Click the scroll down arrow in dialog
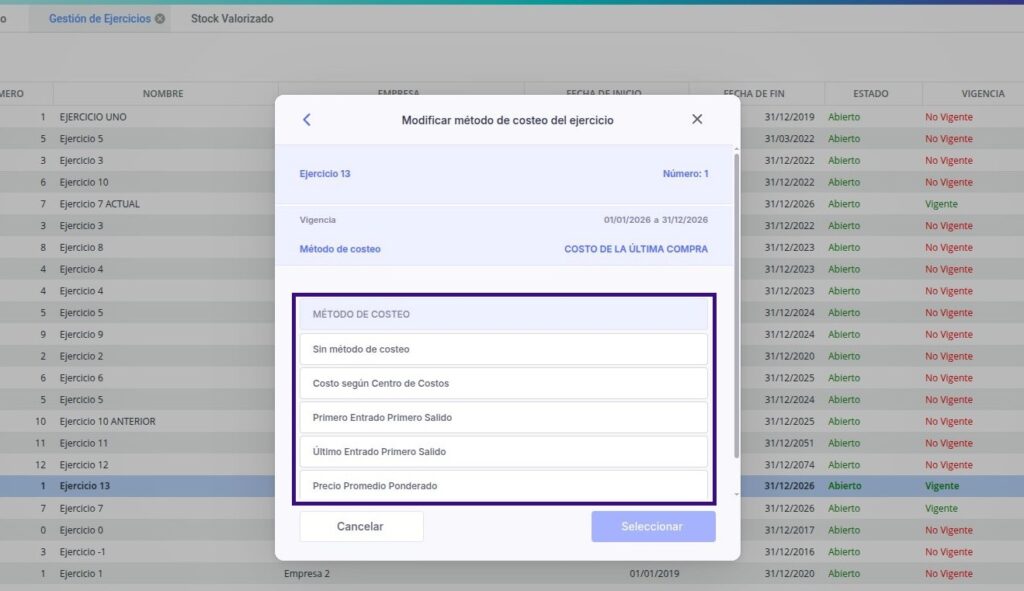 [737, 494]
